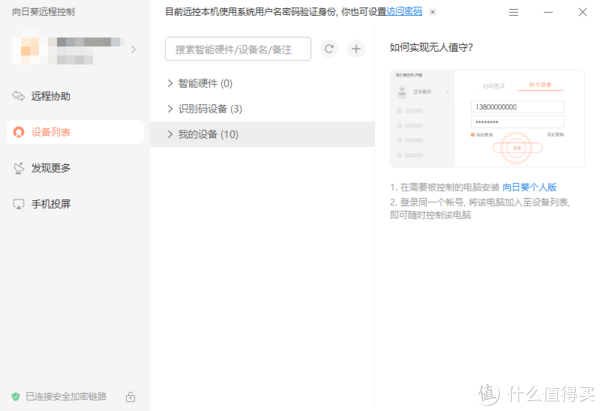This screenshot has height=411, width=600.
Task: Open account details via profile arrow
Action: (133, 49)
